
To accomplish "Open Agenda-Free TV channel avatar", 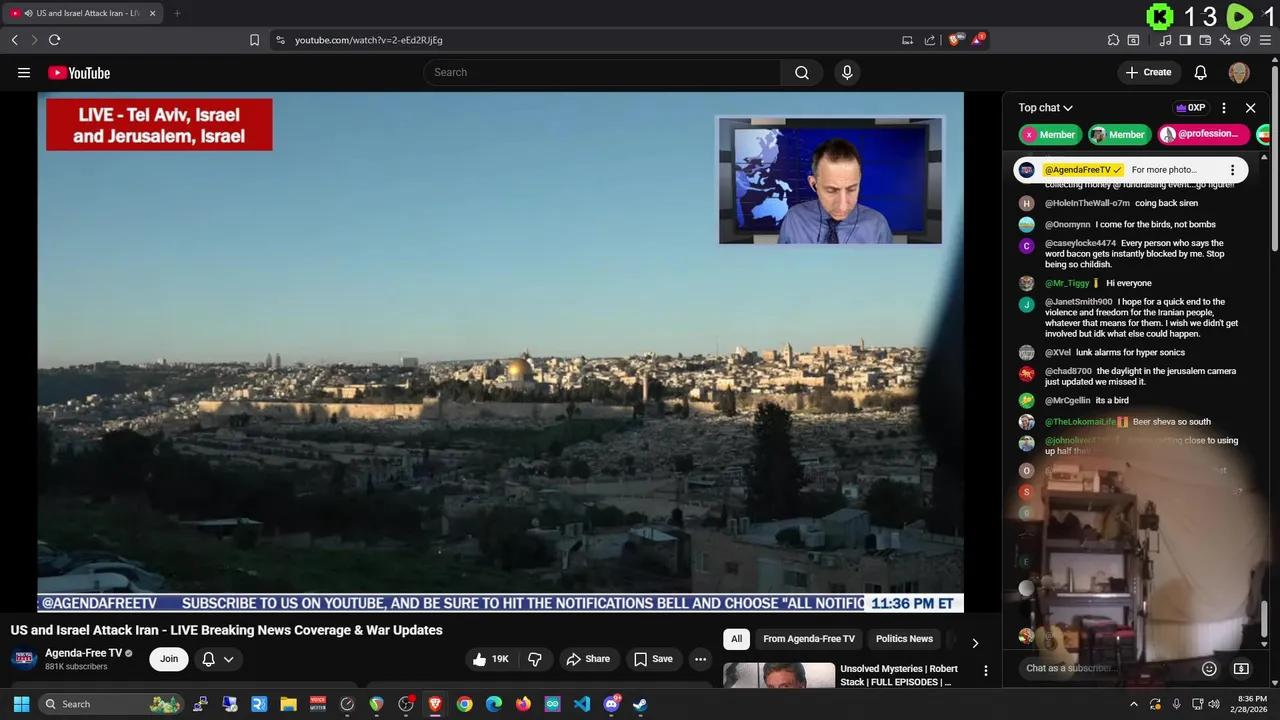I will [x=24, y=659].
